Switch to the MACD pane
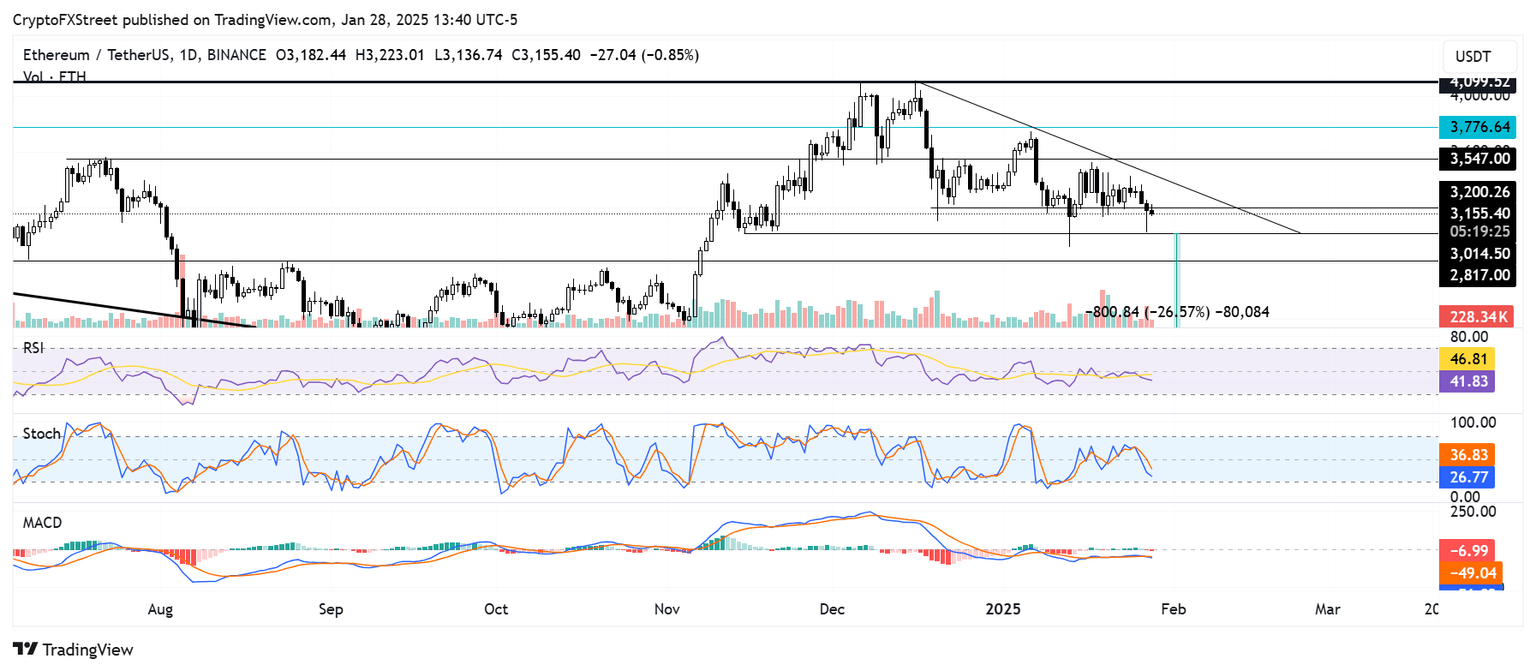This screenshot has height=672, width=1536. 42,522
